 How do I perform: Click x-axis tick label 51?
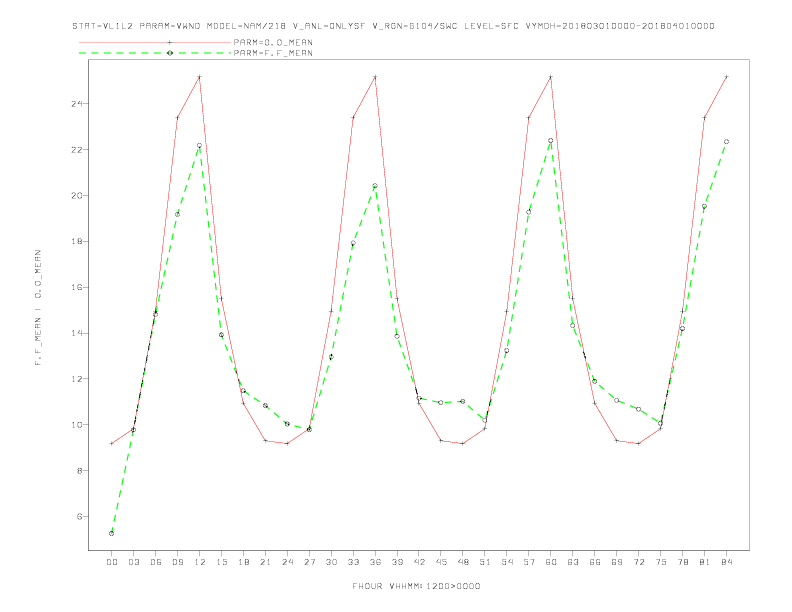(485, 562)
